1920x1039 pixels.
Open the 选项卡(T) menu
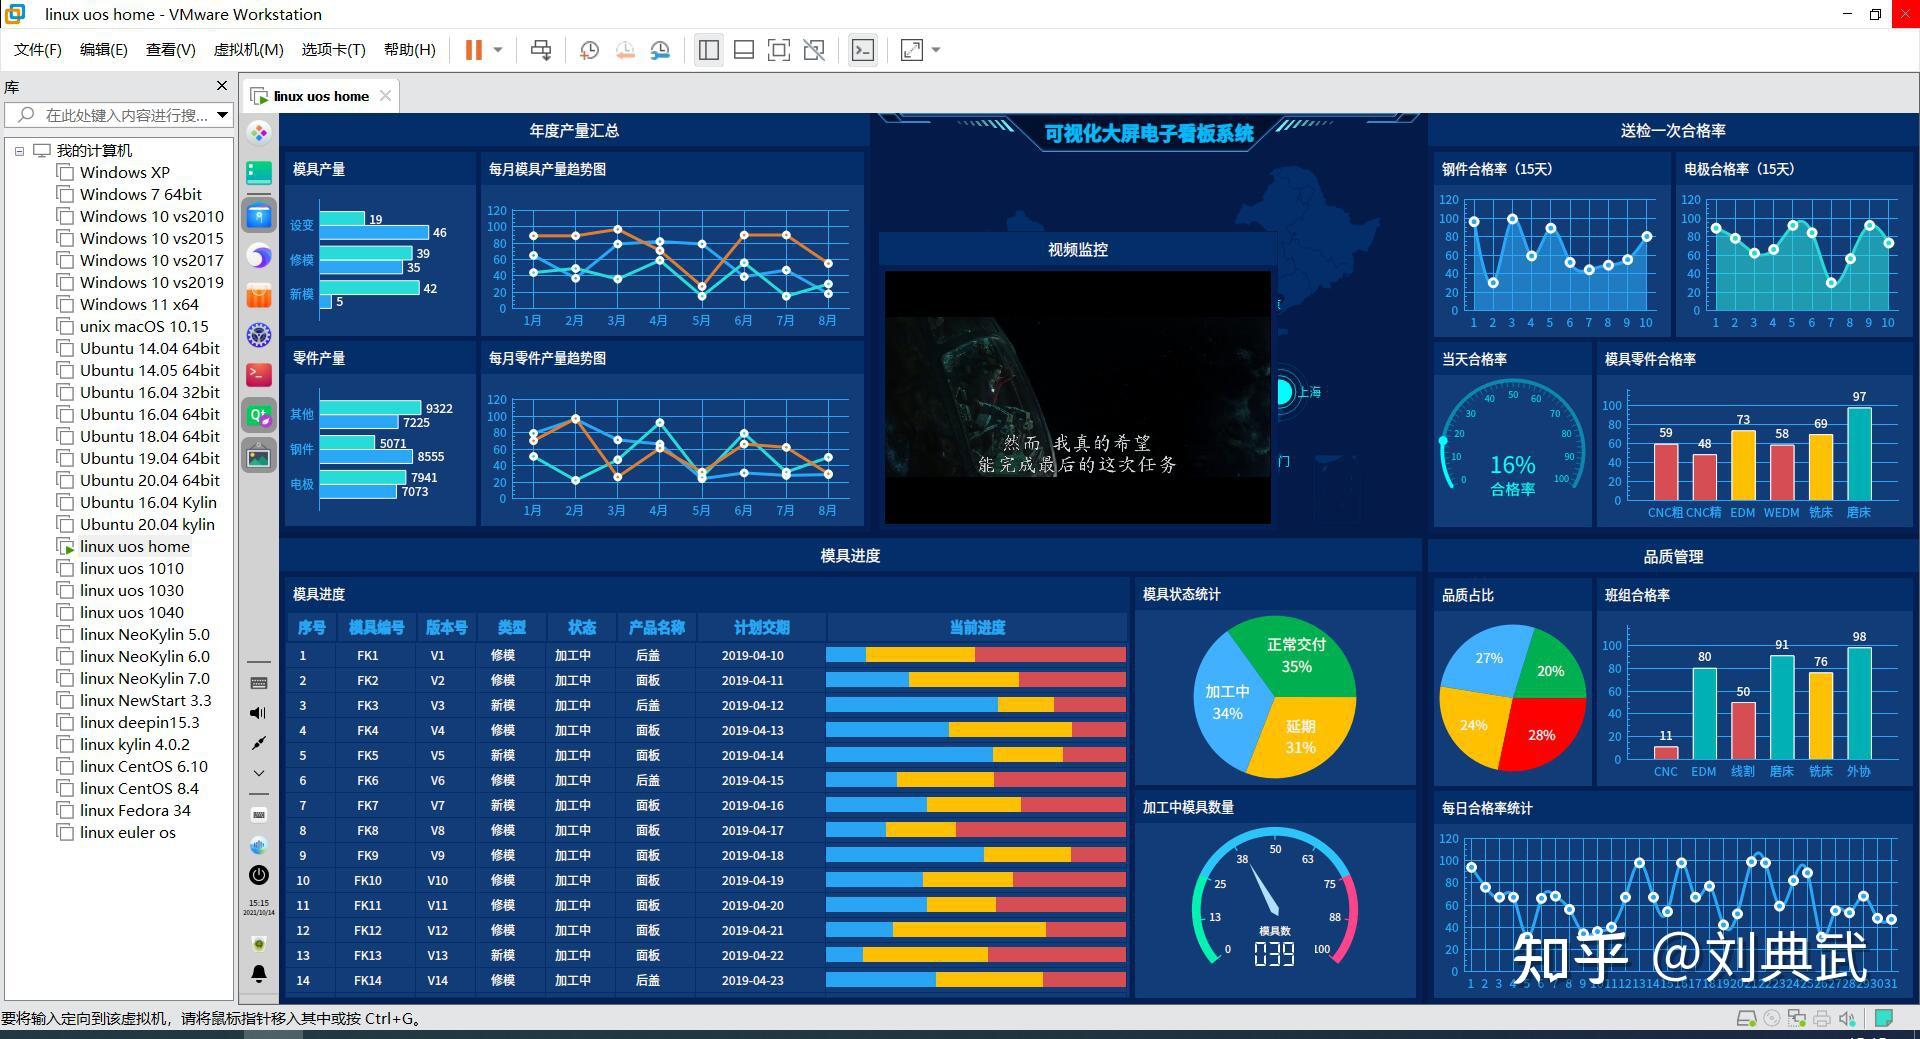pyautogui.click(x=334, y=50)
